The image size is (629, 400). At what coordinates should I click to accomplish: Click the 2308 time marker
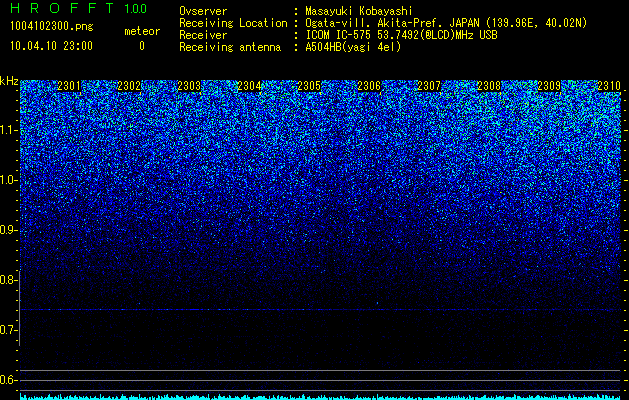[489, 86]
